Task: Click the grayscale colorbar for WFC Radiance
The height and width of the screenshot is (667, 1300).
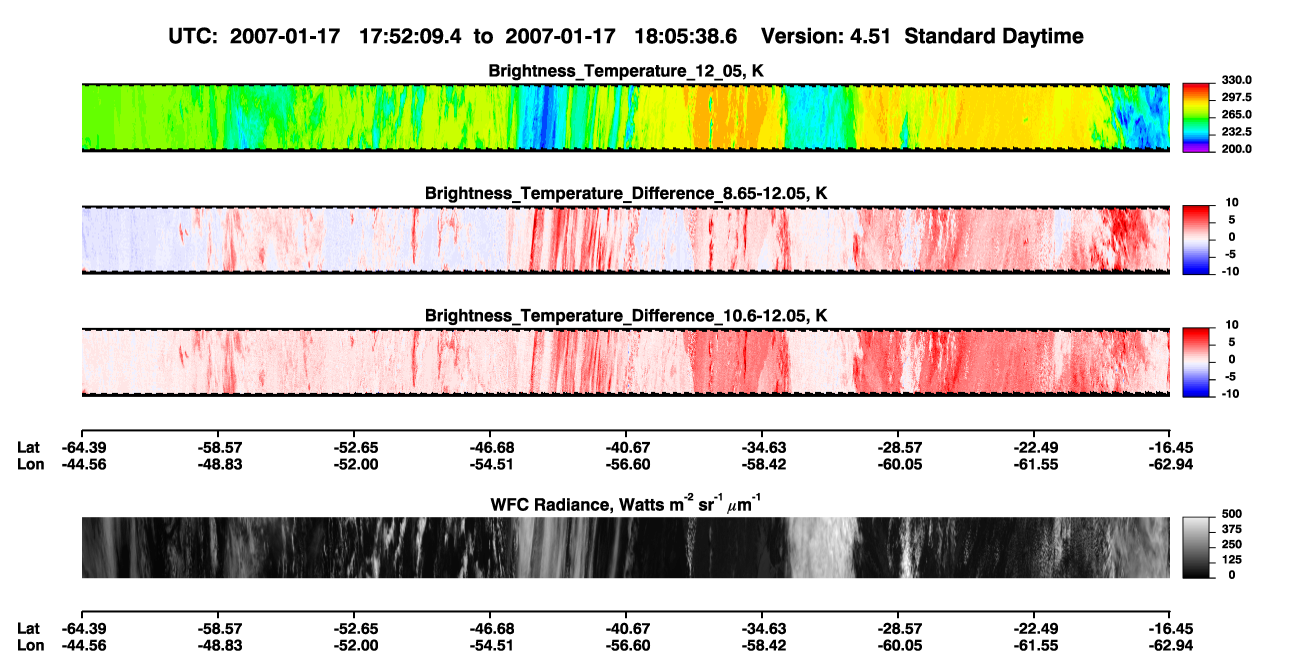Action: (x=1197, y=547)
